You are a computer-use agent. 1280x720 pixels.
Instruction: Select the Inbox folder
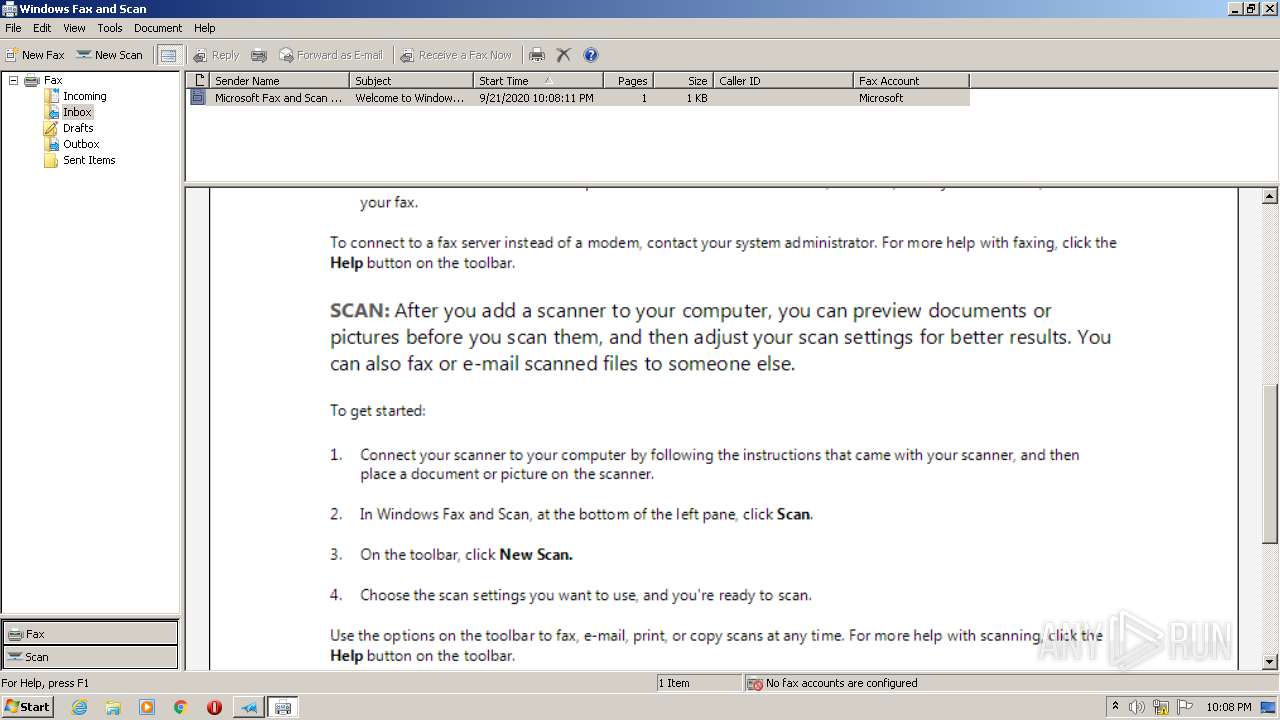[x=77, y=112]
